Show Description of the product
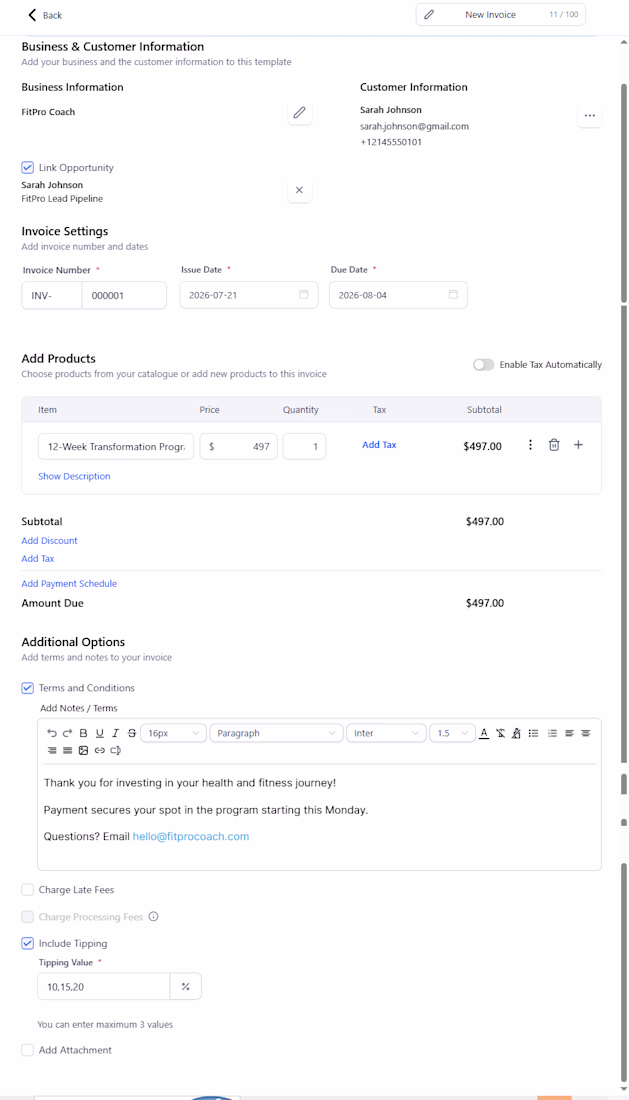The height and width of the screenshot is (1100, 629). [74, 476]
